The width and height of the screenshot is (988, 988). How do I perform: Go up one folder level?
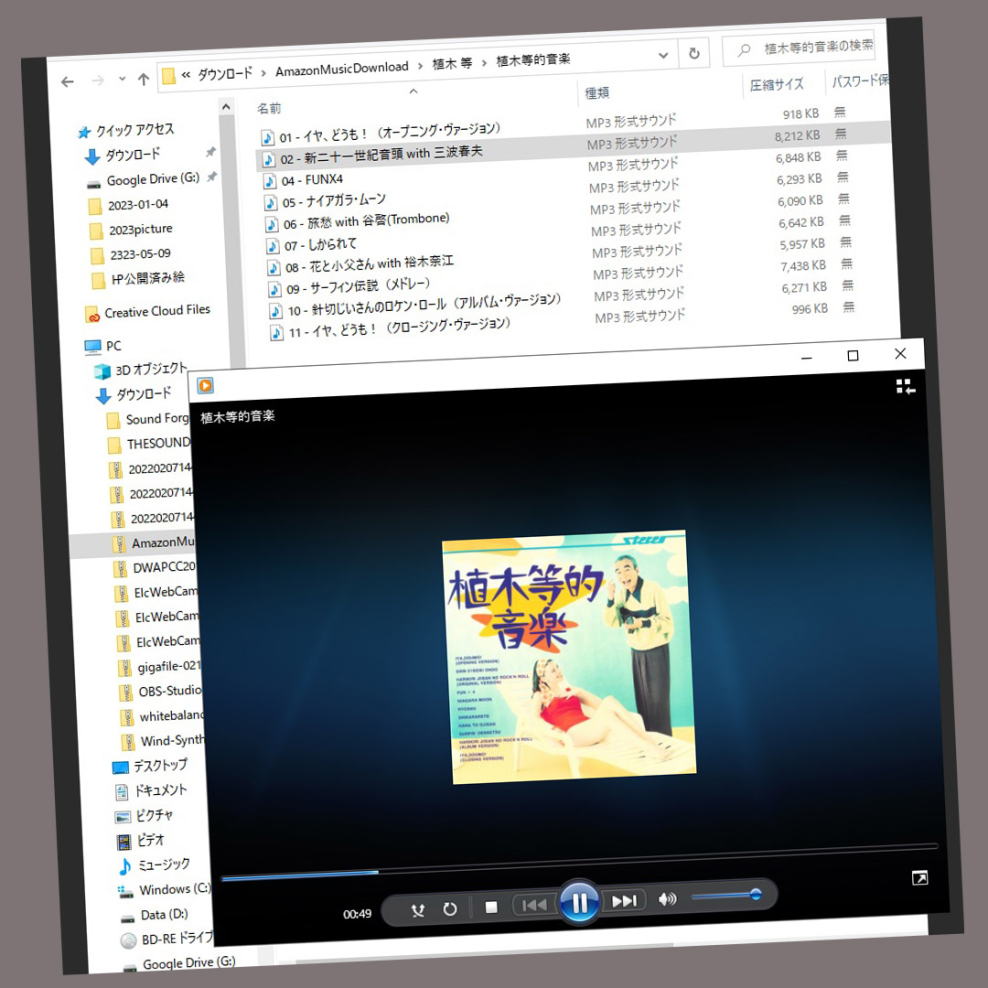click(144, 79)
